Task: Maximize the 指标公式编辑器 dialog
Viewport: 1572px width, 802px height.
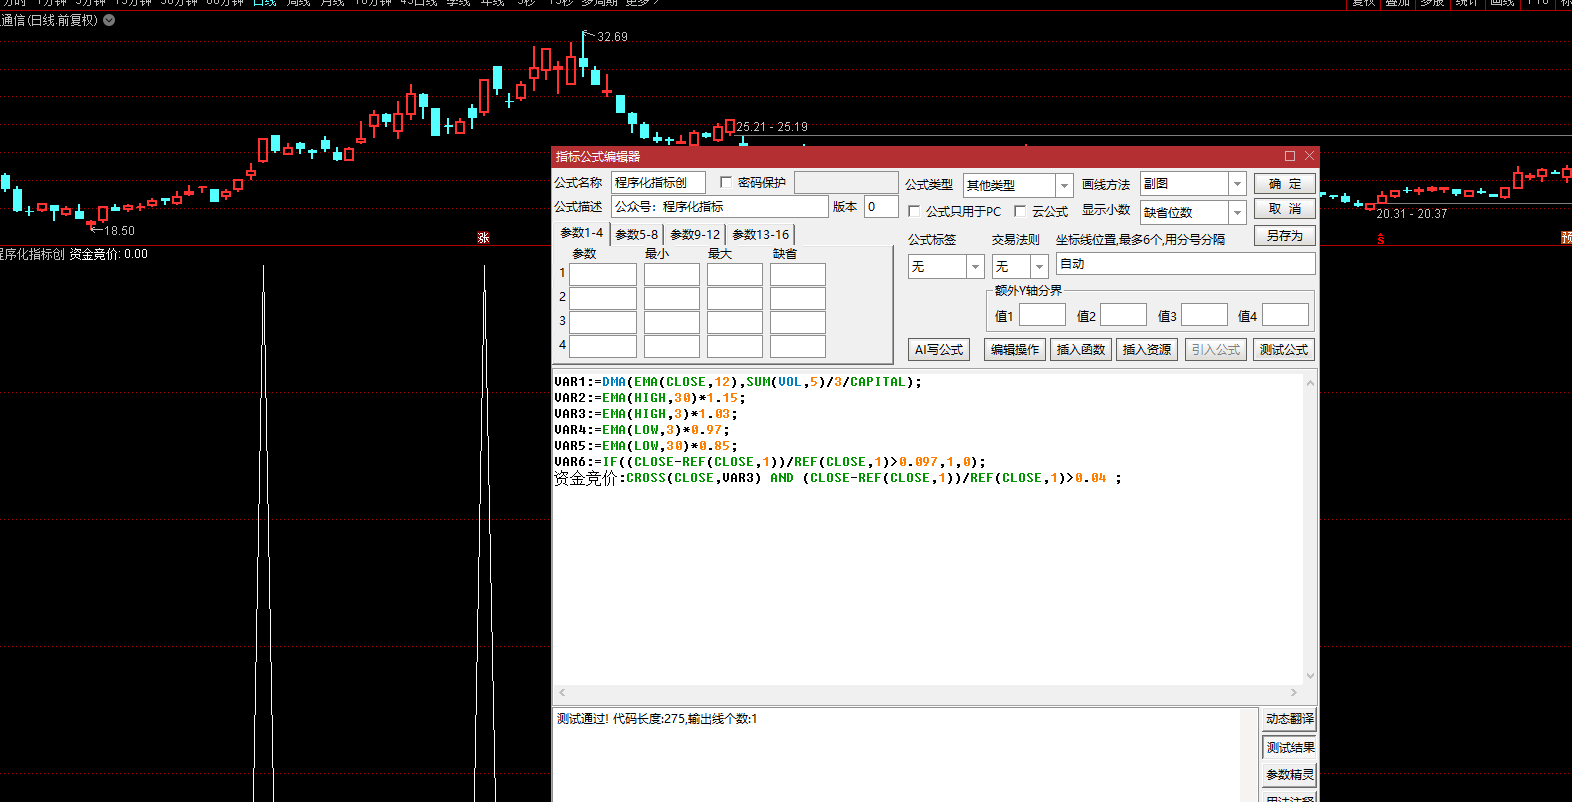Action: [x=1290, y=156]
